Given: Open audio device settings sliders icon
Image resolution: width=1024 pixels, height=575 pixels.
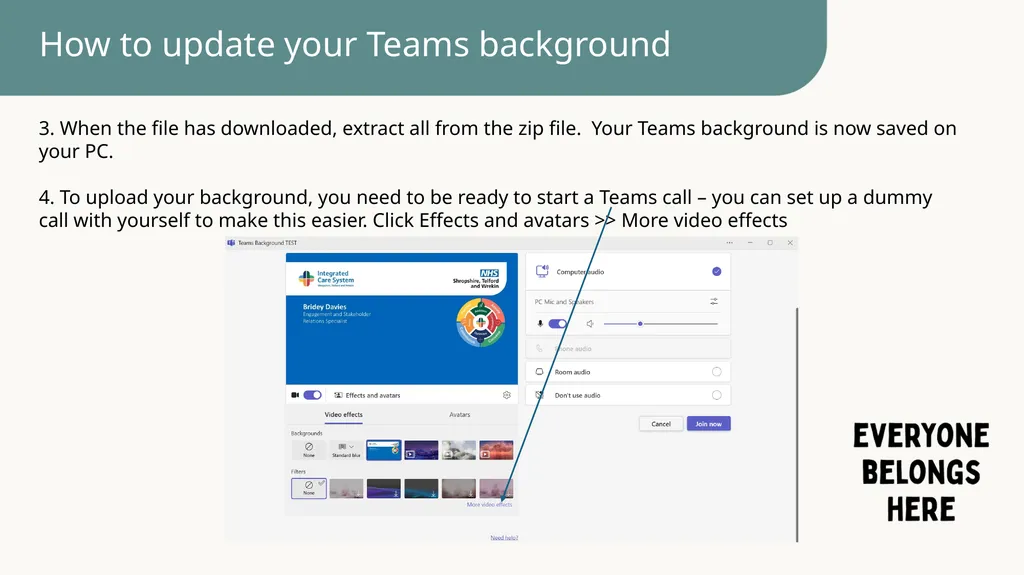Looking at the screenshot, I should [x=714, y=301].
